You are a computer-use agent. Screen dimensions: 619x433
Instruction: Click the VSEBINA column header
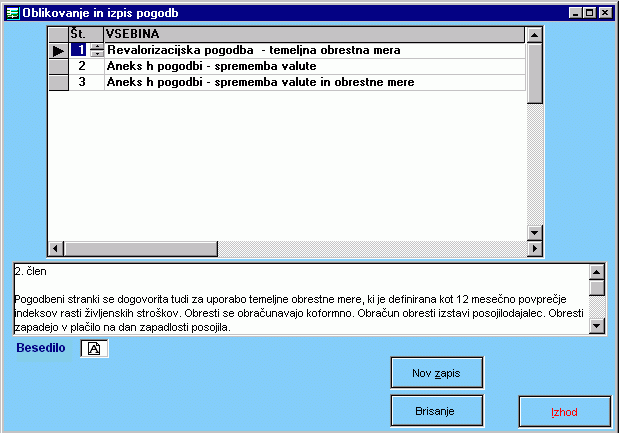point(315,34)
